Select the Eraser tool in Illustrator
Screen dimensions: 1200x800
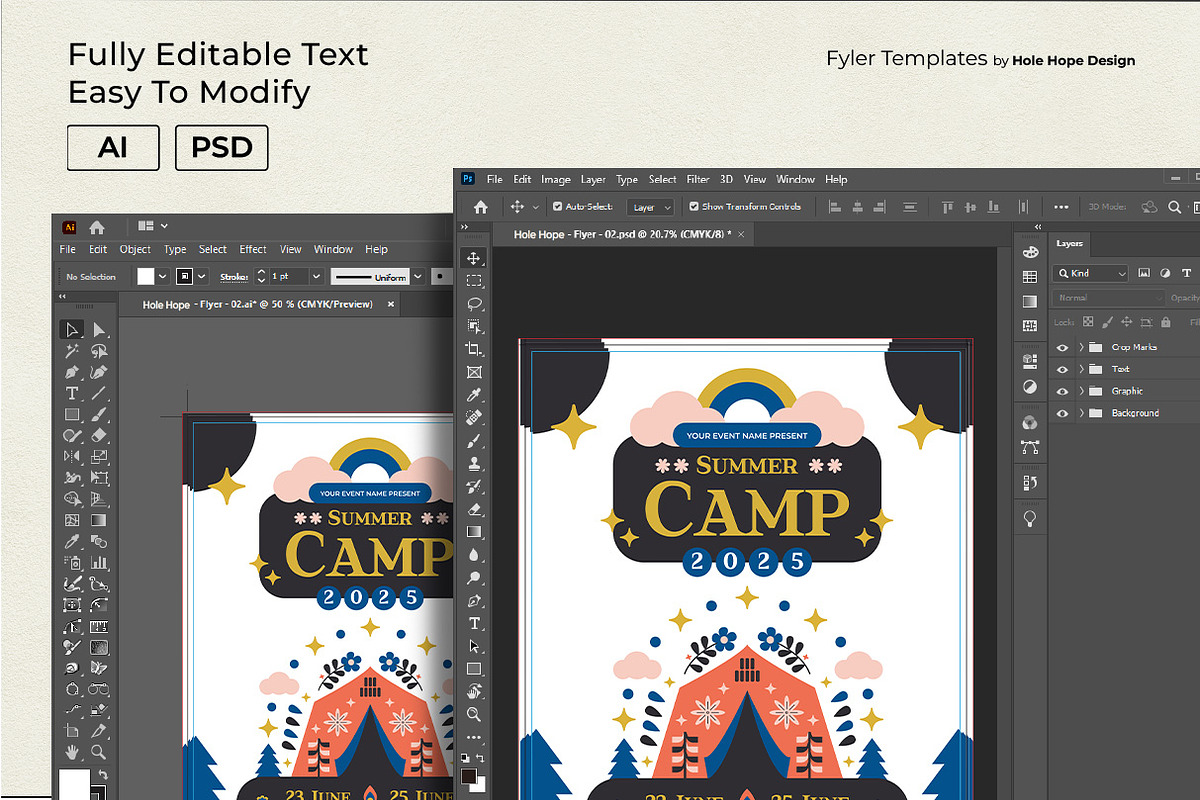click(99, 435)
